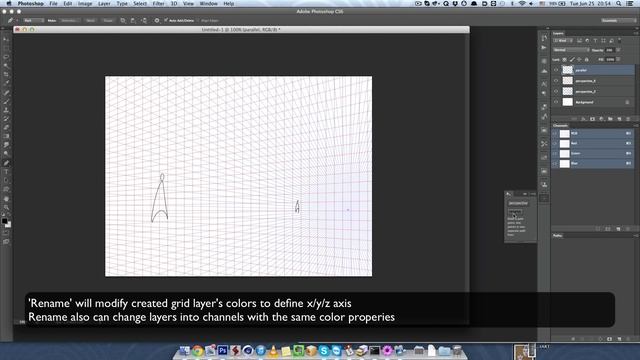Hide the parallel layer
The width and height of the screenshot is (640, 360).
pyautogui.click(x=556, y=70)
